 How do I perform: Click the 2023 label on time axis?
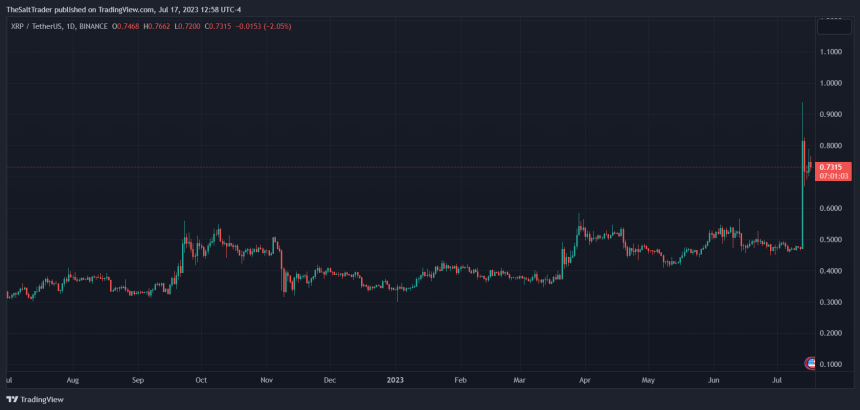click(x=395, y=379)
